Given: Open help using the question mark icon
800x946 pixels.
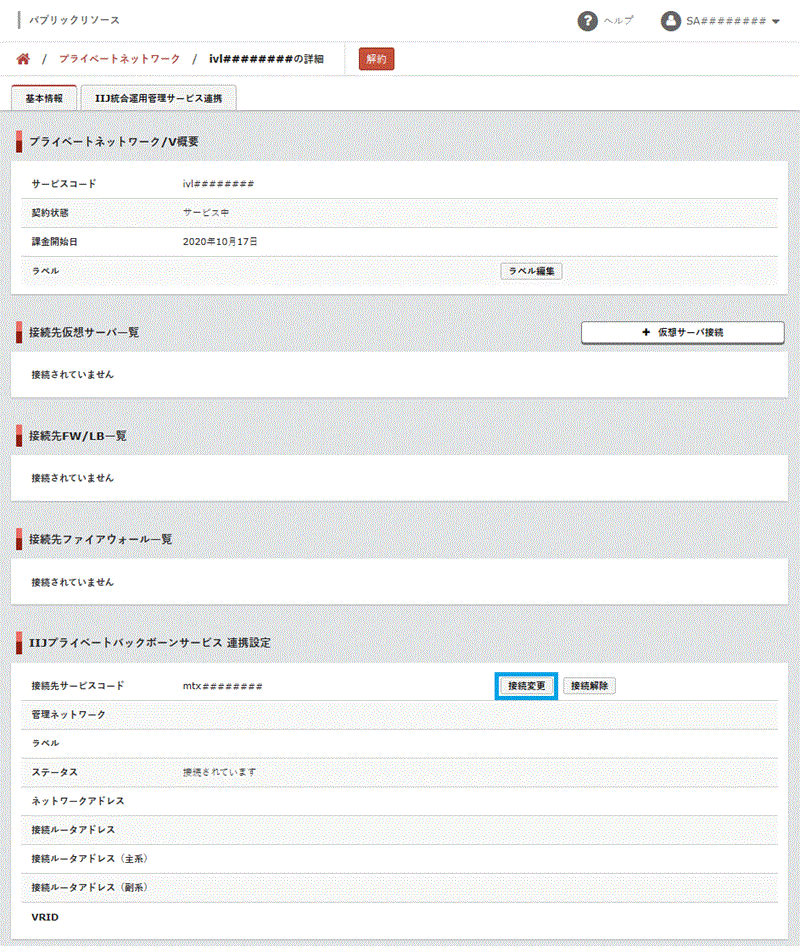Looking at the screenshot, I should [587, 21].
